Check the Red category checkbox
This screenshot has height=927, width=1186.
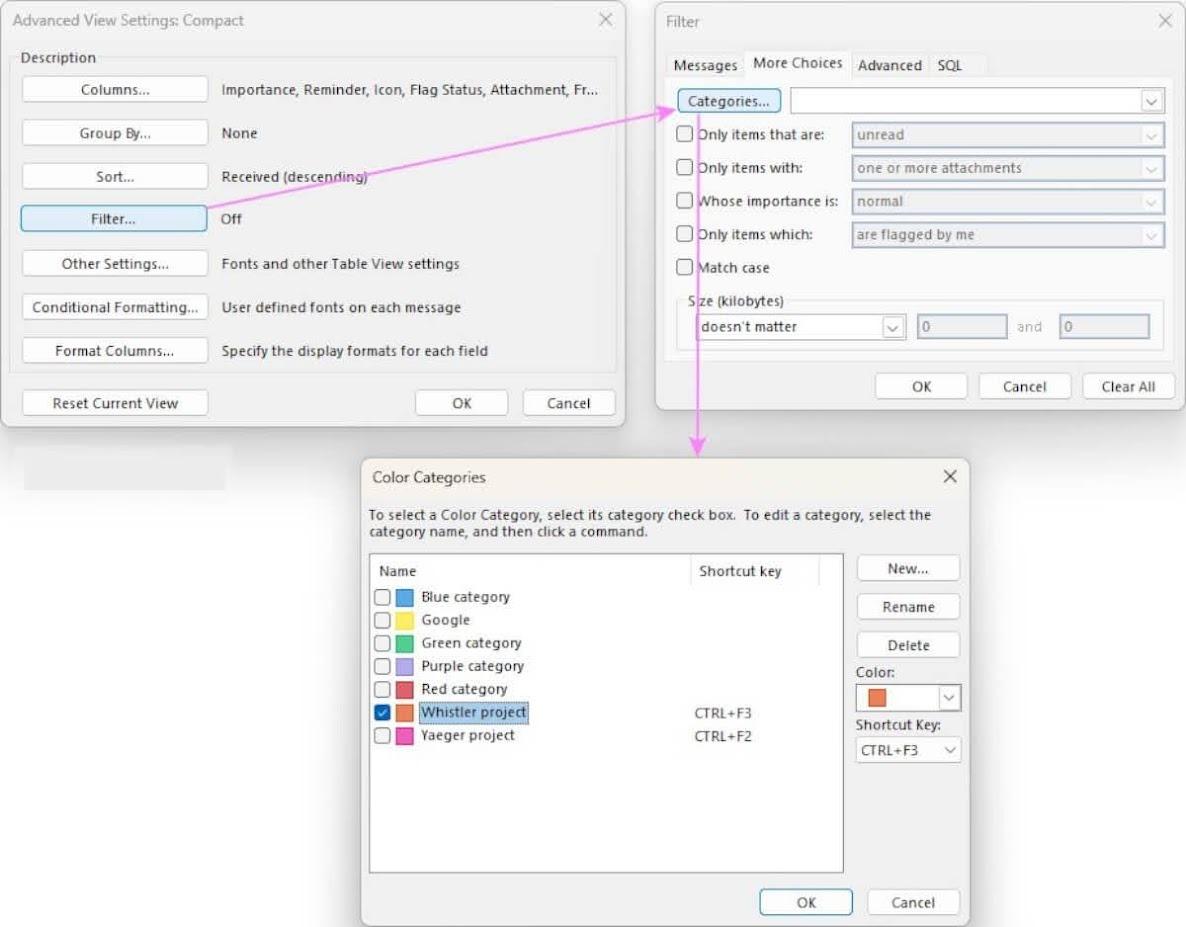pos(382,690)
